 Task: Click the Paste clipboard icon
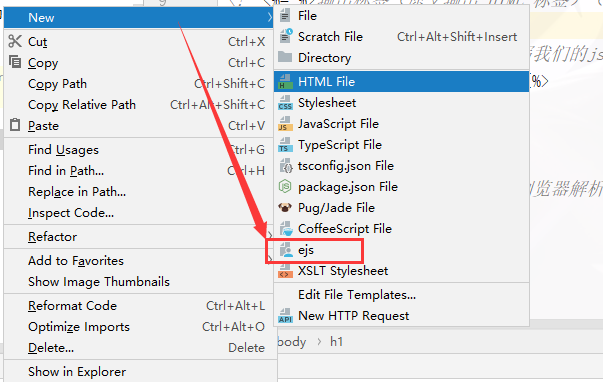pyautogui.click(x=15, y=125)
